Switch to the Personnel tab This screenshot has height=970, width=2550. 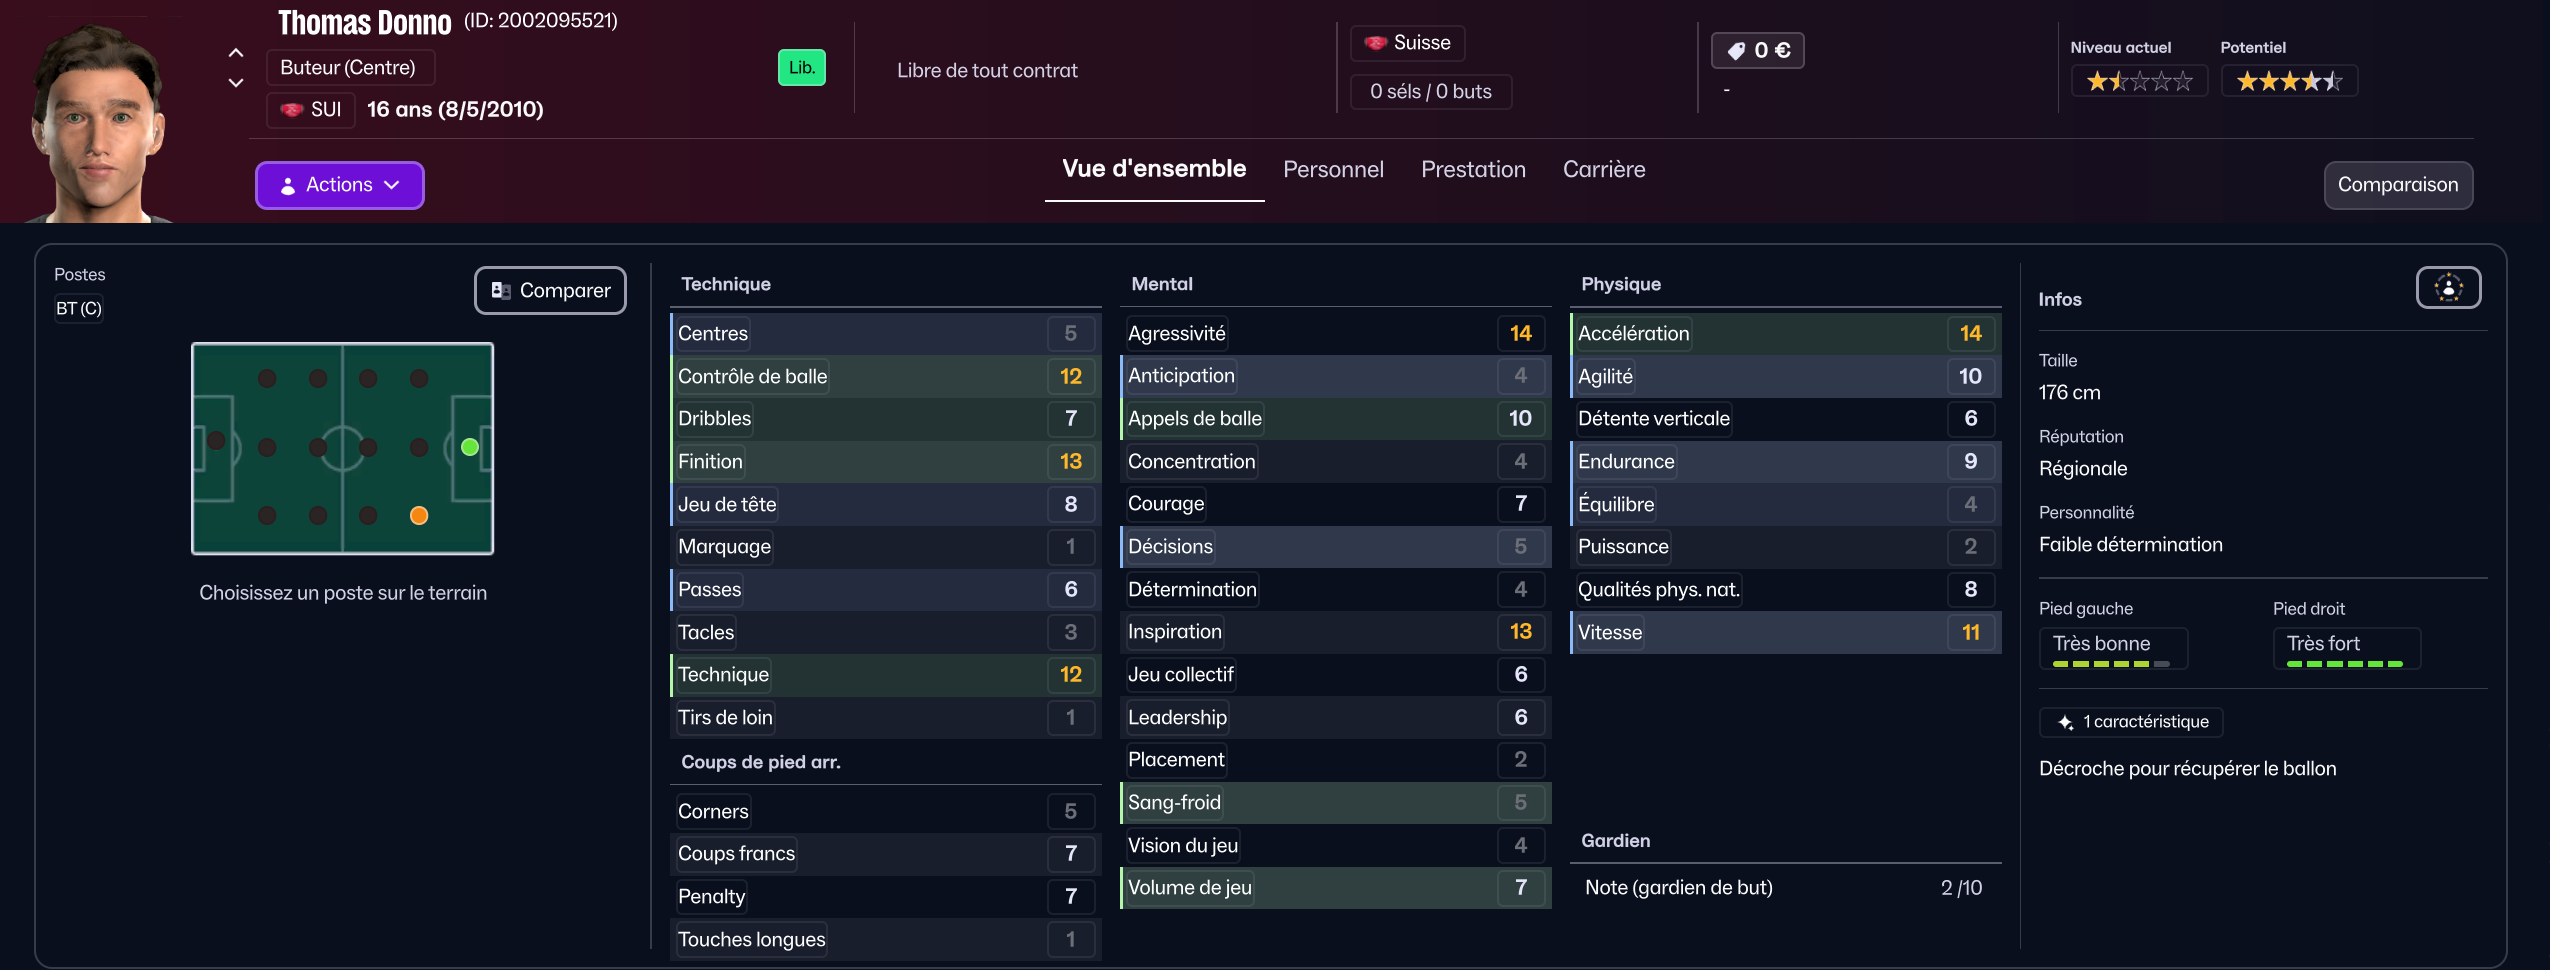click(x=1333, y=170)
